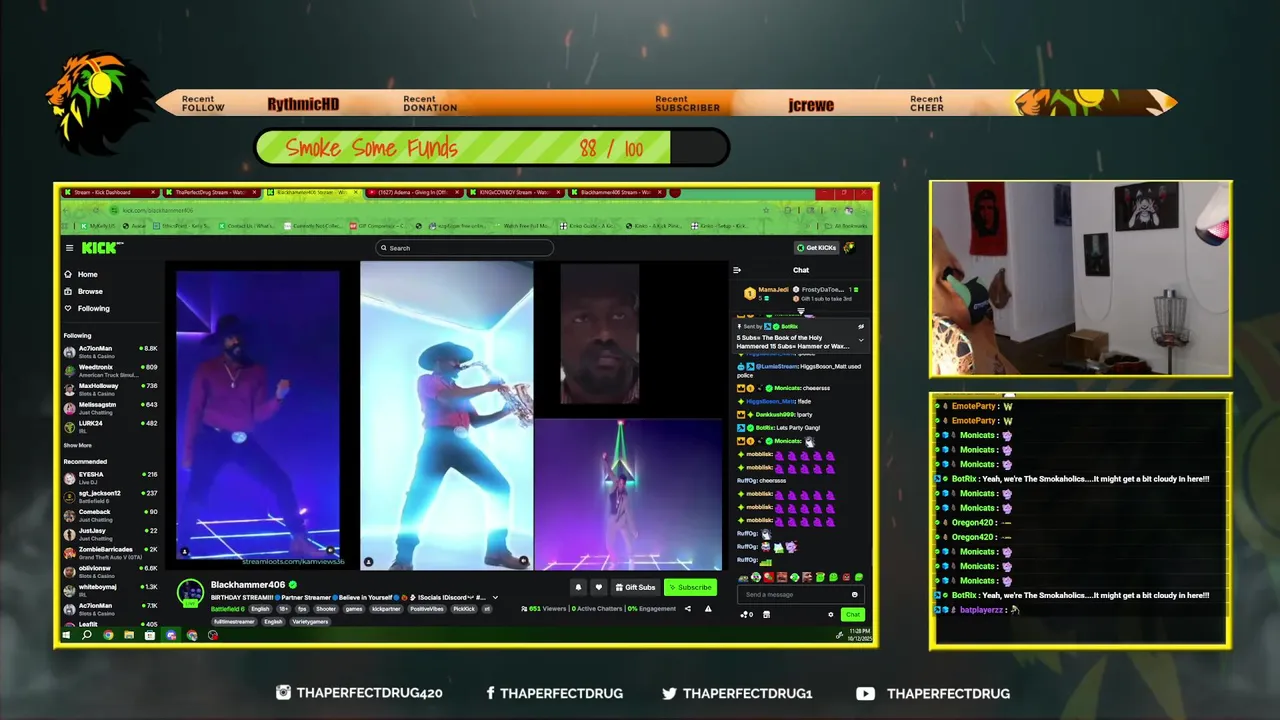Open MaxHolloway channel in sidebar

point(110,388)
